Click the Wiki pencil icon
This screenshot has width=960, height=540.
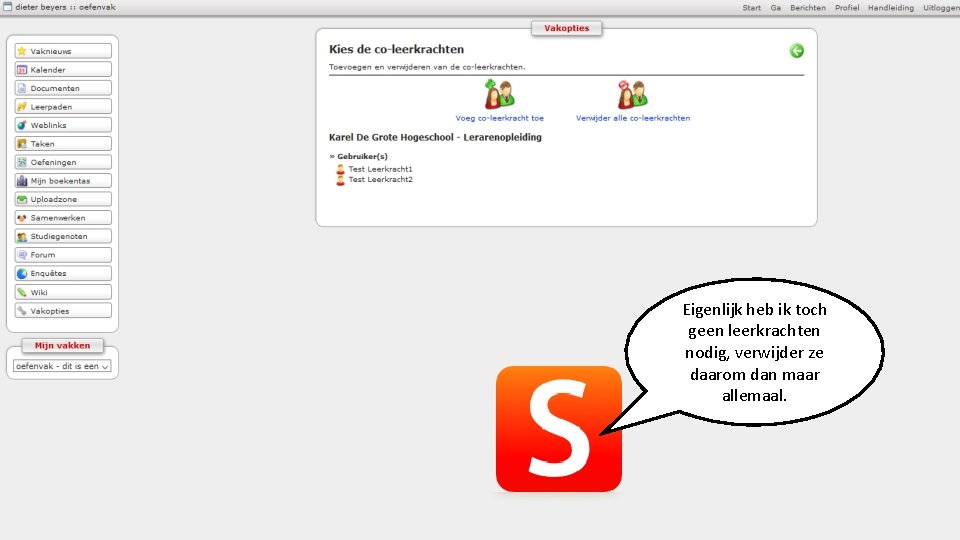tap(22, 292)
